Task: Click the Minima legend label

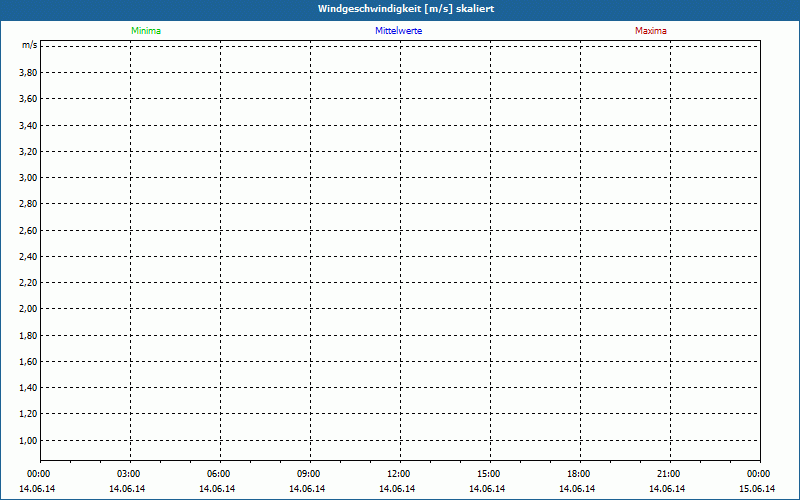Action: click(x=145, y=31)
